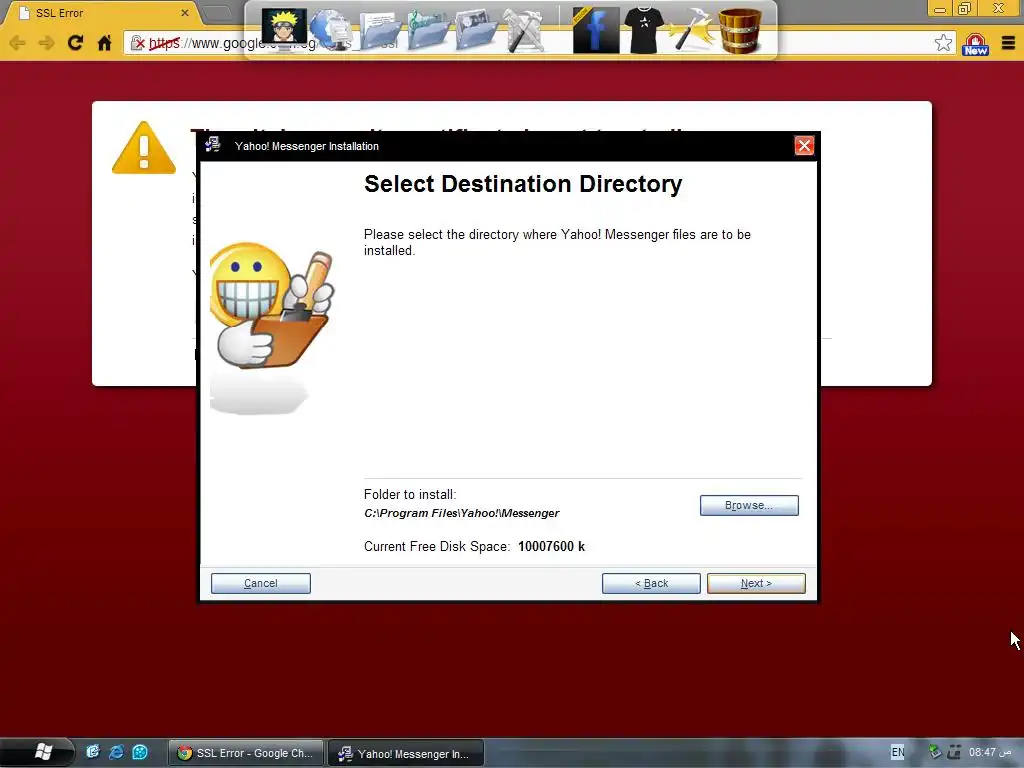Open the globe network icon in the dock
This screenshot has height=768, width=1024.
click(331, 30)
